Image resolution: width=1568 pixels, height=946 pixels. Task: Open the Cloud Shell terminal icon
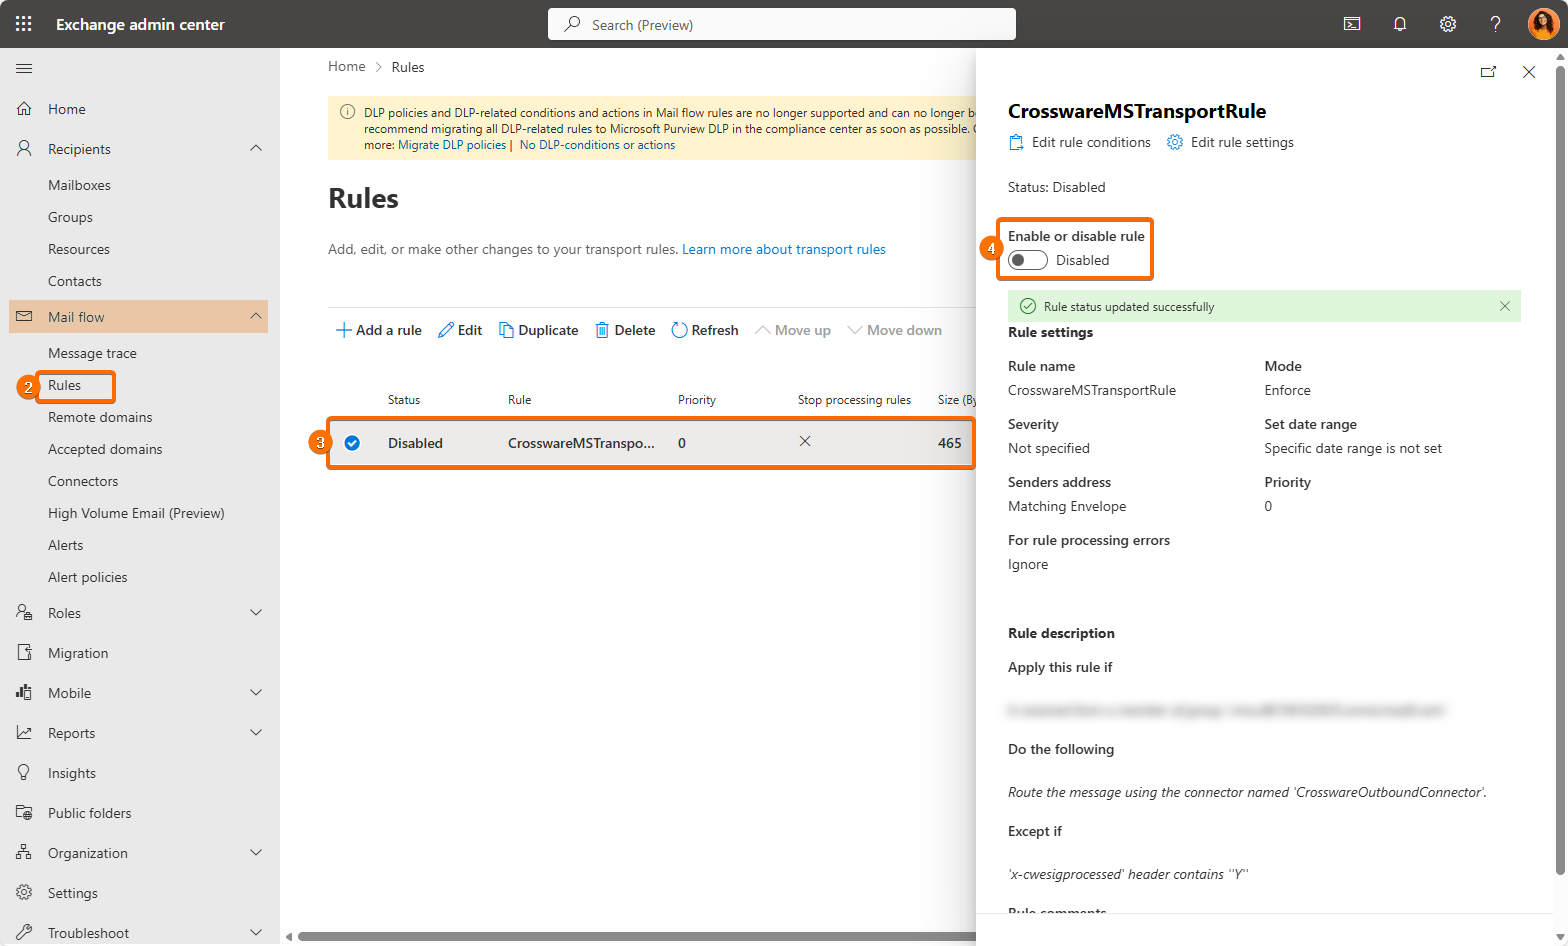[x=1352, y=24]
